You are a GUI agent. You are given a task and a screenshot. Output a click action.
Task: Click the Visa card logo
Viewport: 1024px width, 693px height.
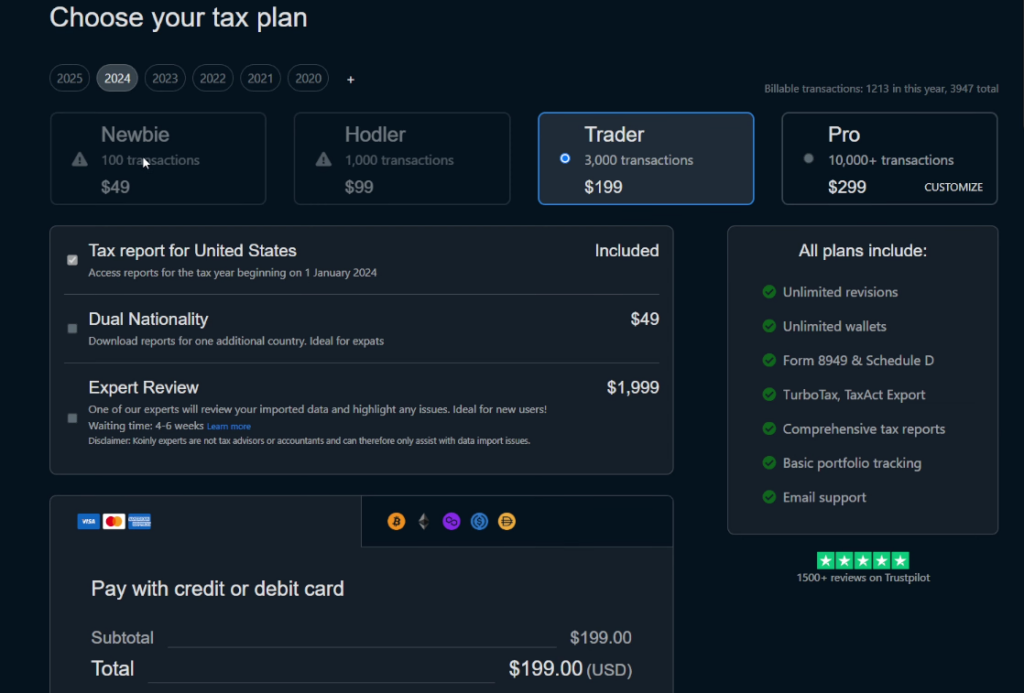pos(88,521)
